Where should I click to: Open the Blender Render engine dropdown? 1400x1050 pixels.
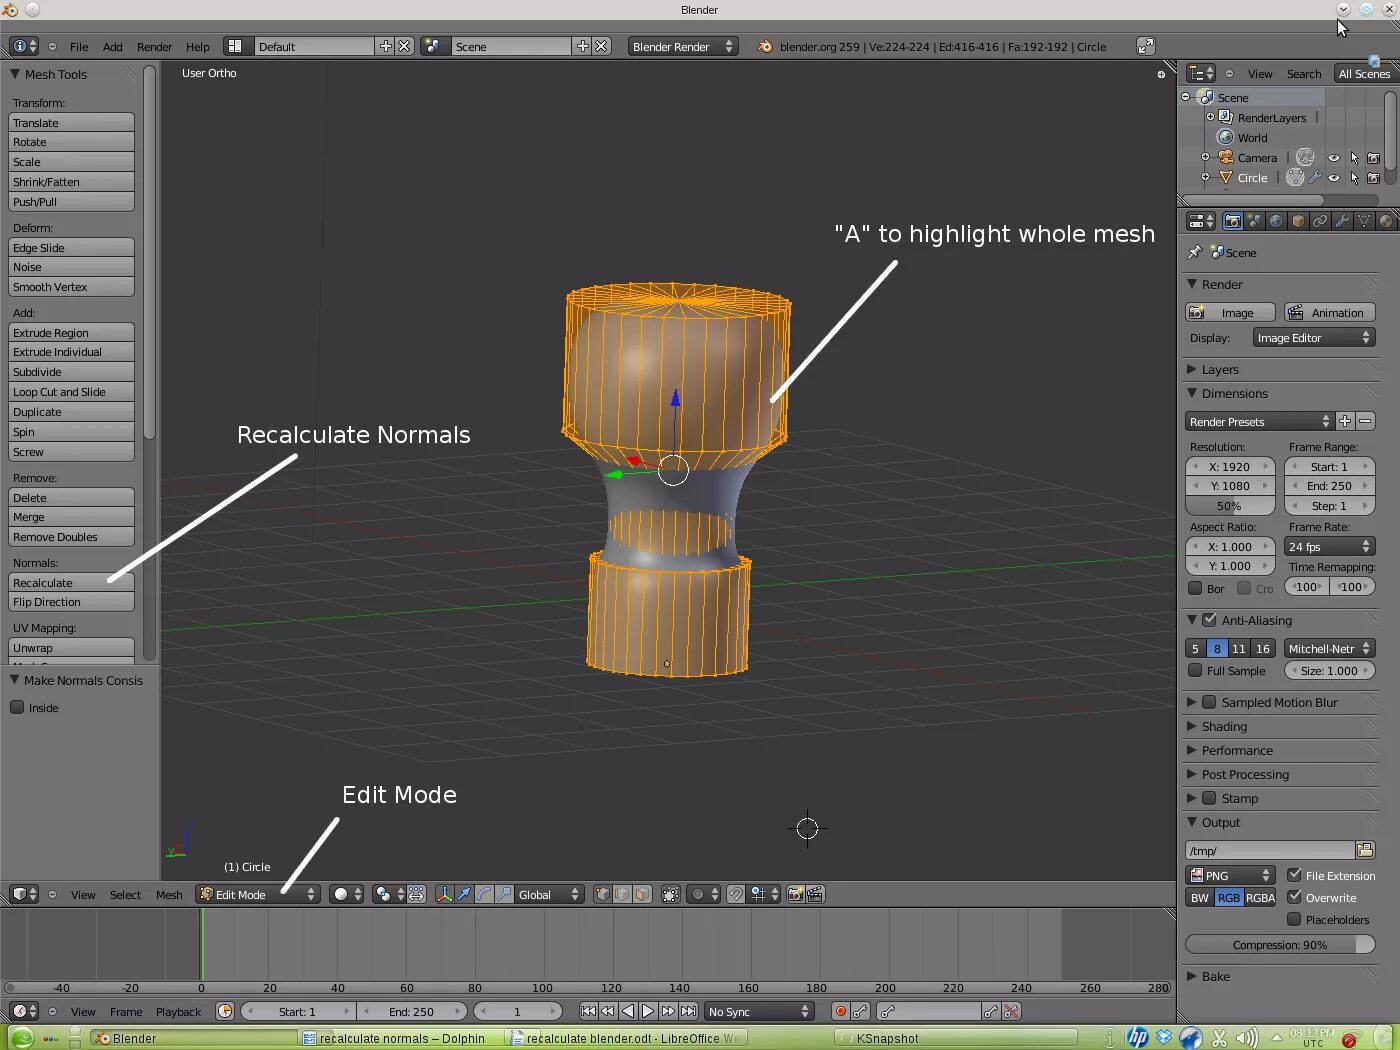point(683,46)
